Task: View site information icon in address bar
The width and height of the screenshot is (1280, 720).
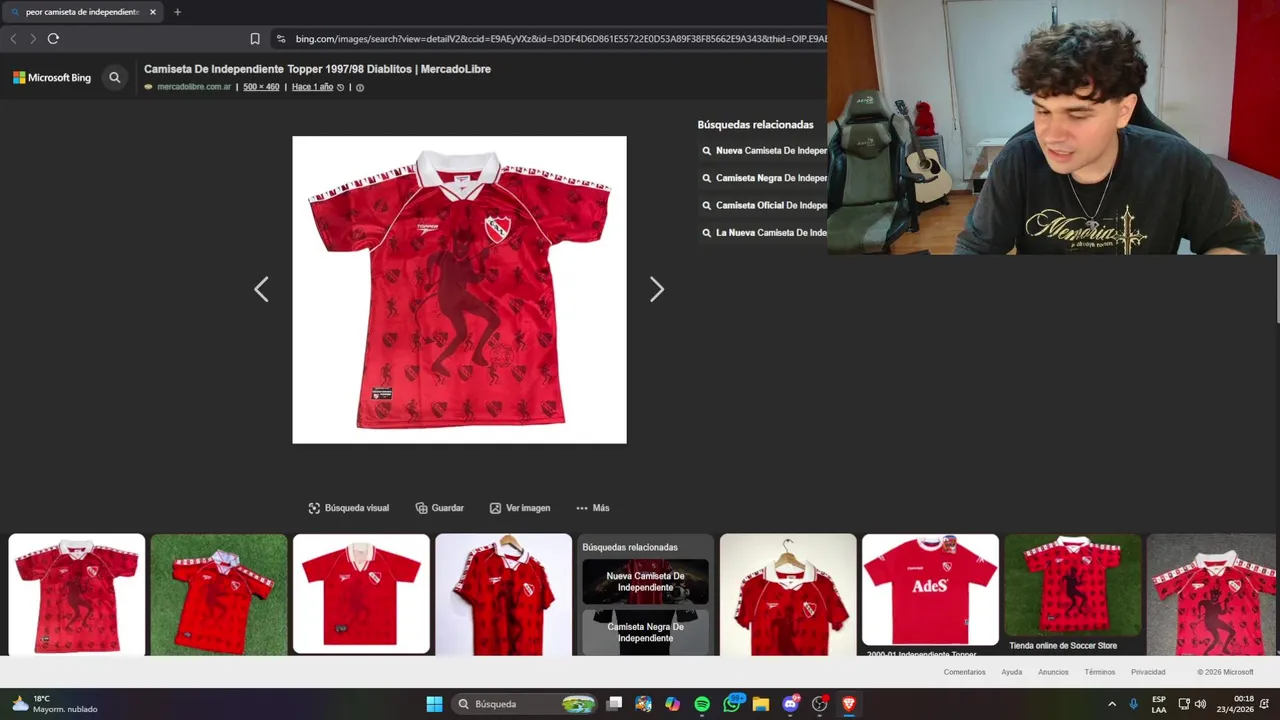Action: click(281, 38)
